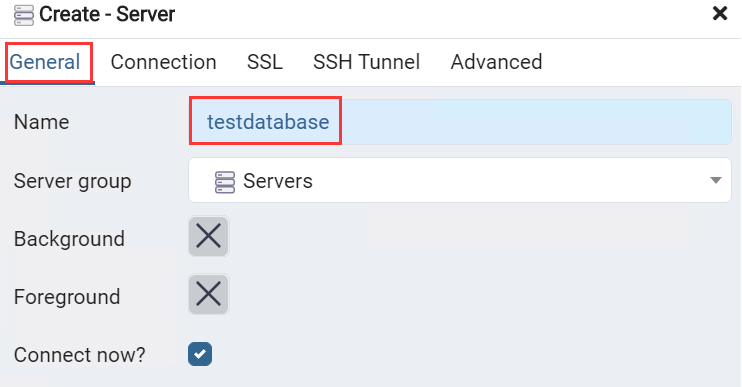Click the Foreground label text
742x387 pixels.
click(67, 297)
